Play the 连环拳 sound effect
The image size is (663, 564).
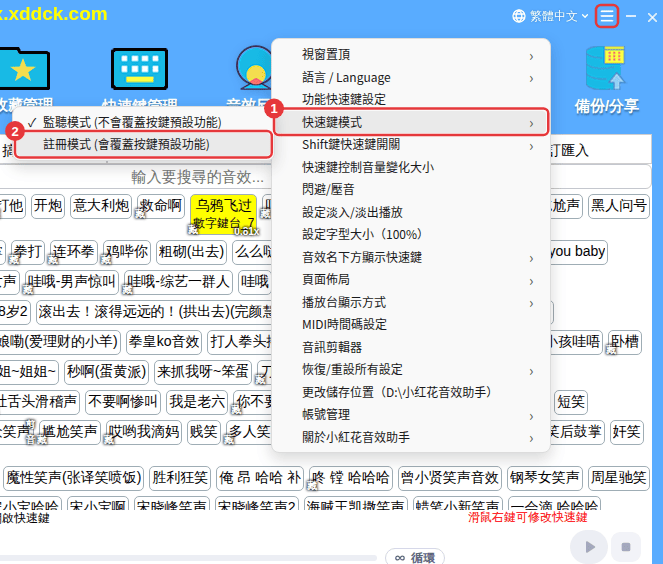coord(74,252)
